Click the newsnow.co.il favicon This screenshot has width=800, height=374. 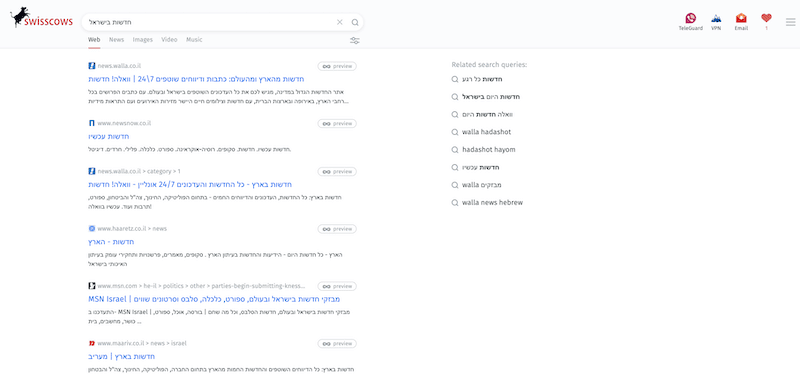(91, 123)
